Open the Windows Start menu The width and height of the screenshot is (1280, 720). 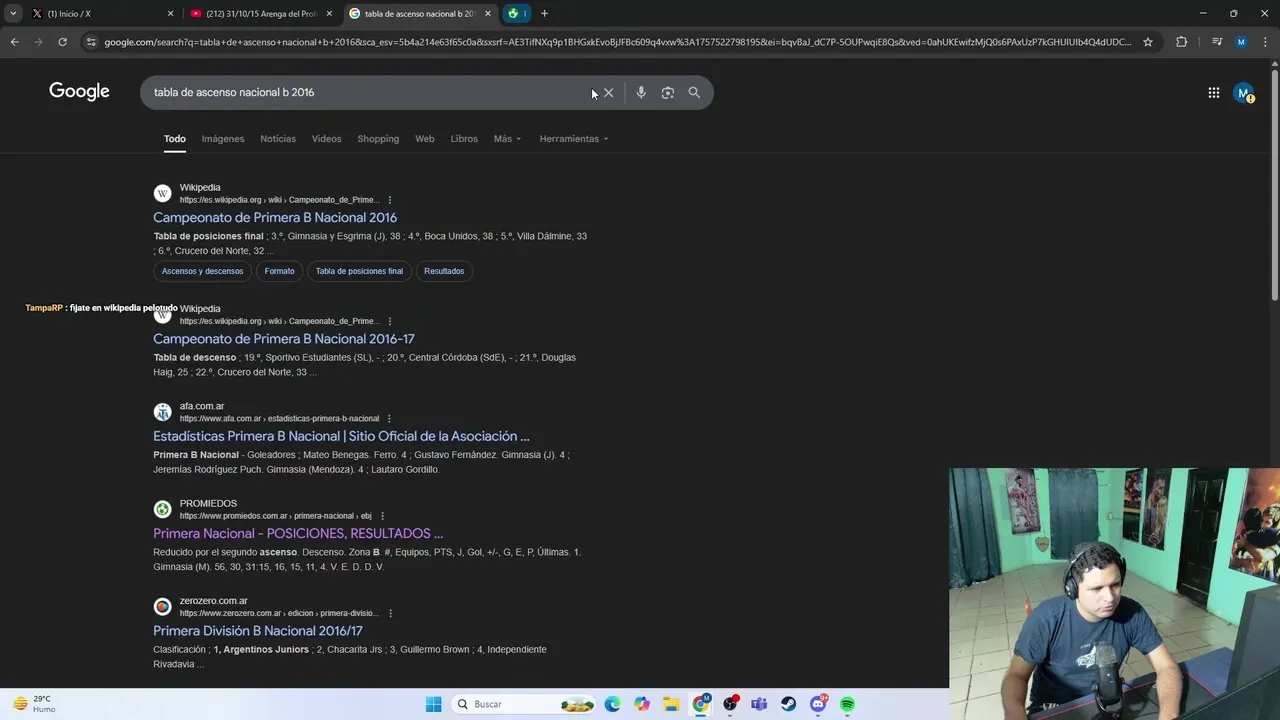pyautogui.click(x=433, y=704)
